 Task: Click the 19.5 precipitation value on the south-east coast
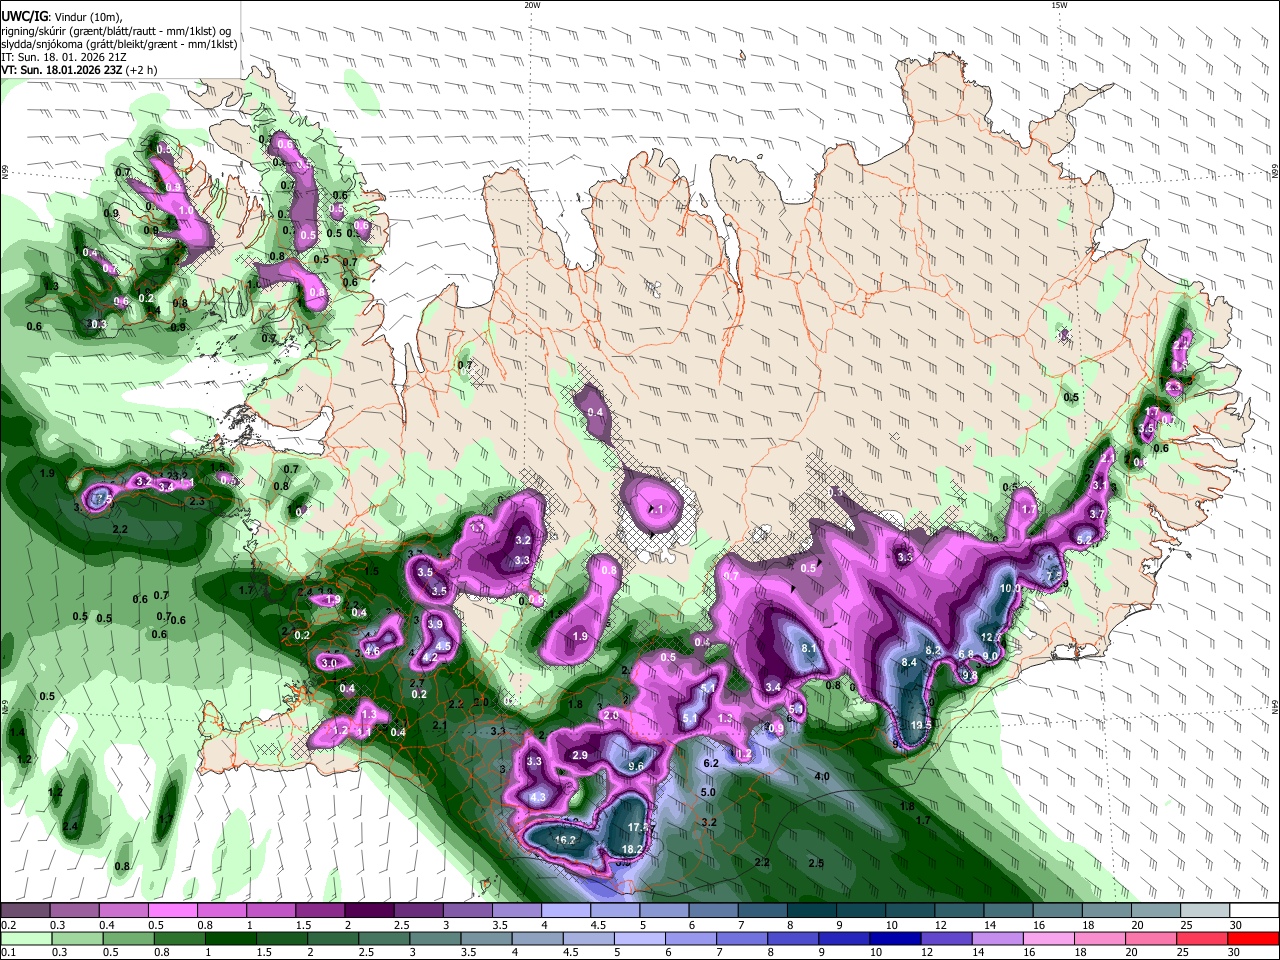coord(921,725)
